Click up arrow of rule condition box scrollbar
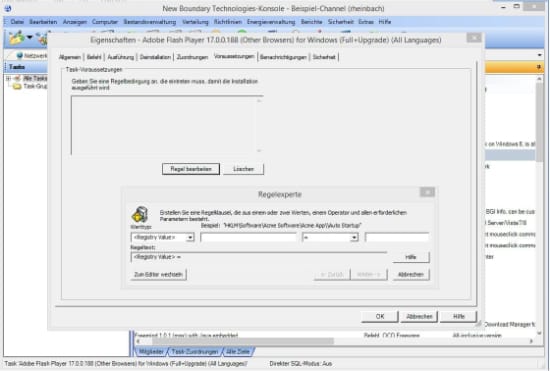The image size is (550, 371). tap(259, 101)
